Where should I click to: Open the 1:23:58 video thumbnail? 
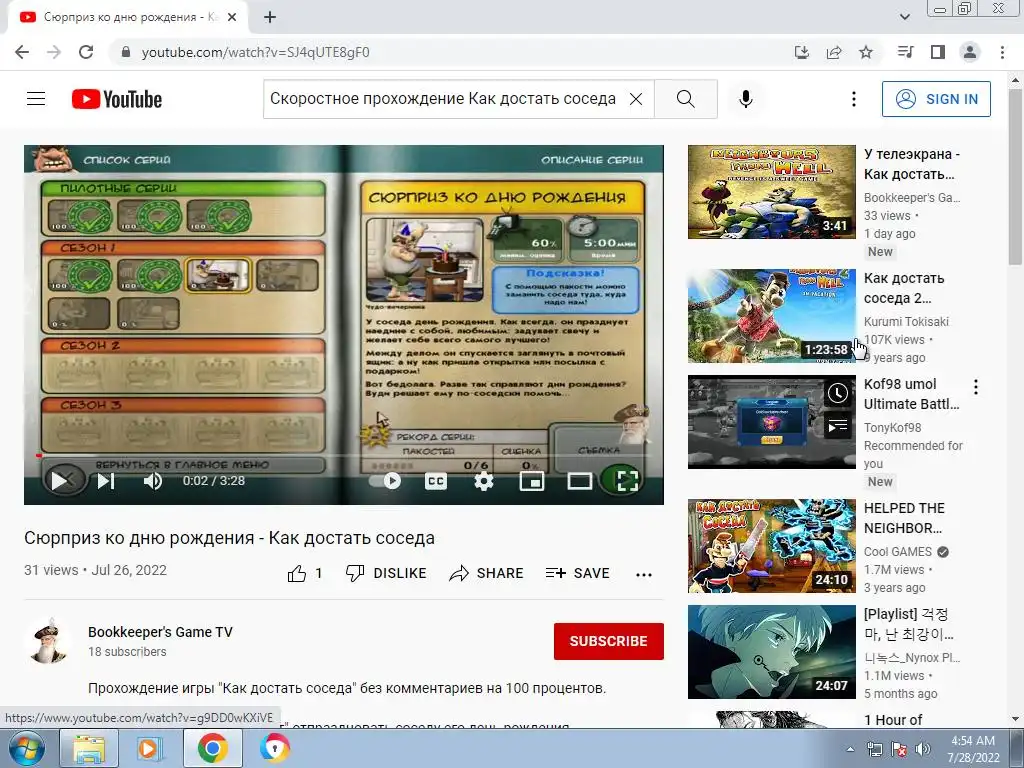[x=771, y=316]
